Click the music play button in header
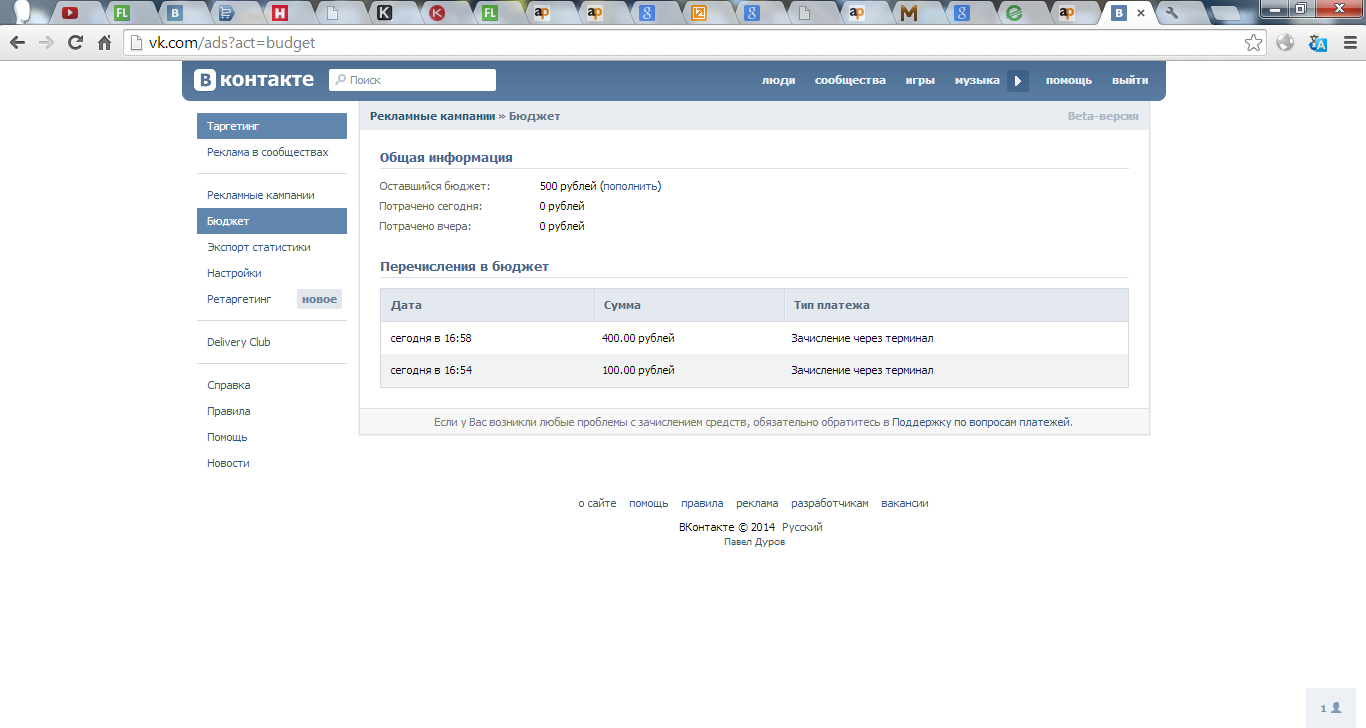The height and width of the screenshot is (728, 1366). [x=1018, y=81]
